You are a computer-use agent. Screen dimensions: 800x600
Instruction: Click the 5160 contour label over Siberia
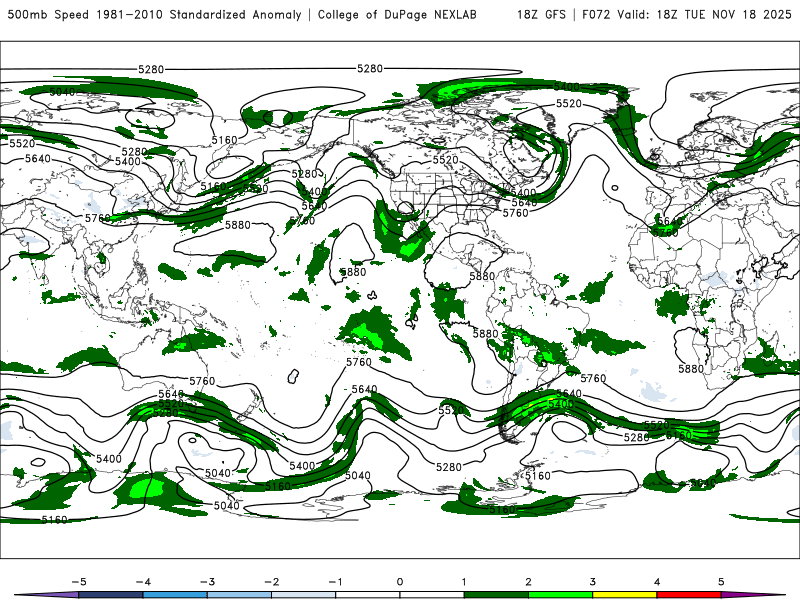(x=224, y=140)
